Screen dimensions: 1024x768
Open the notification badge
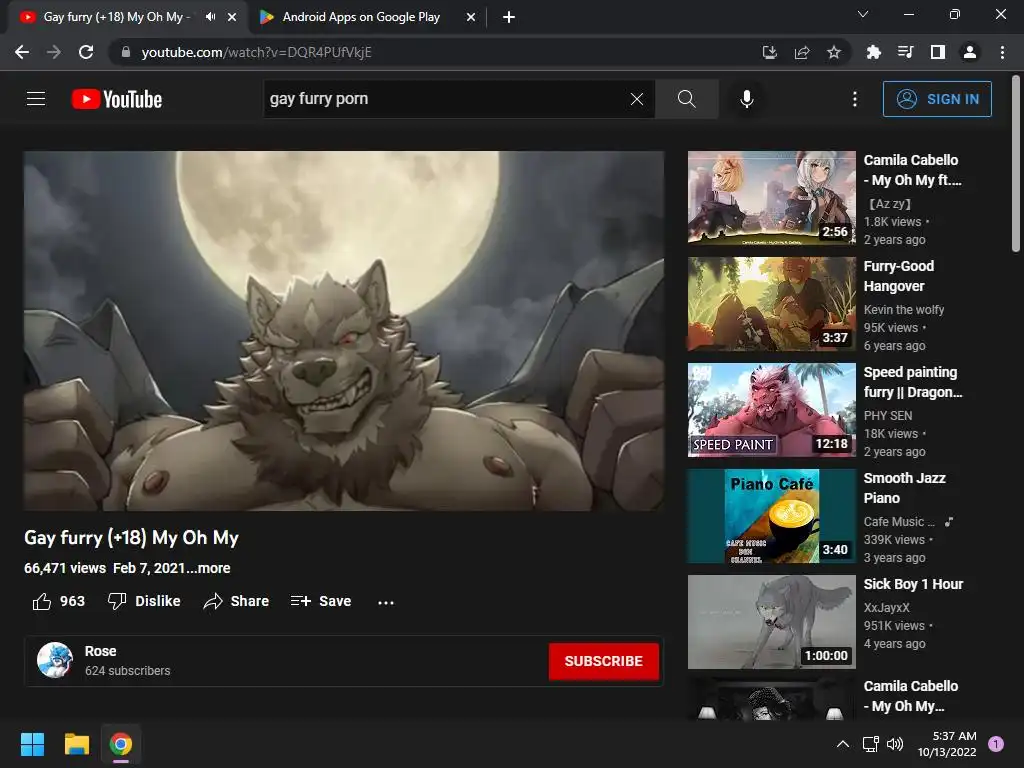(996, 743)
